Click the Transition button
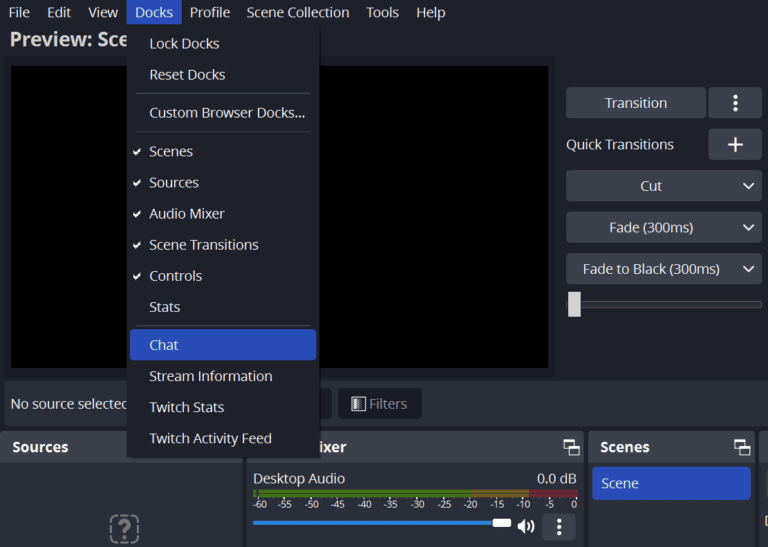 coord(636,103)
